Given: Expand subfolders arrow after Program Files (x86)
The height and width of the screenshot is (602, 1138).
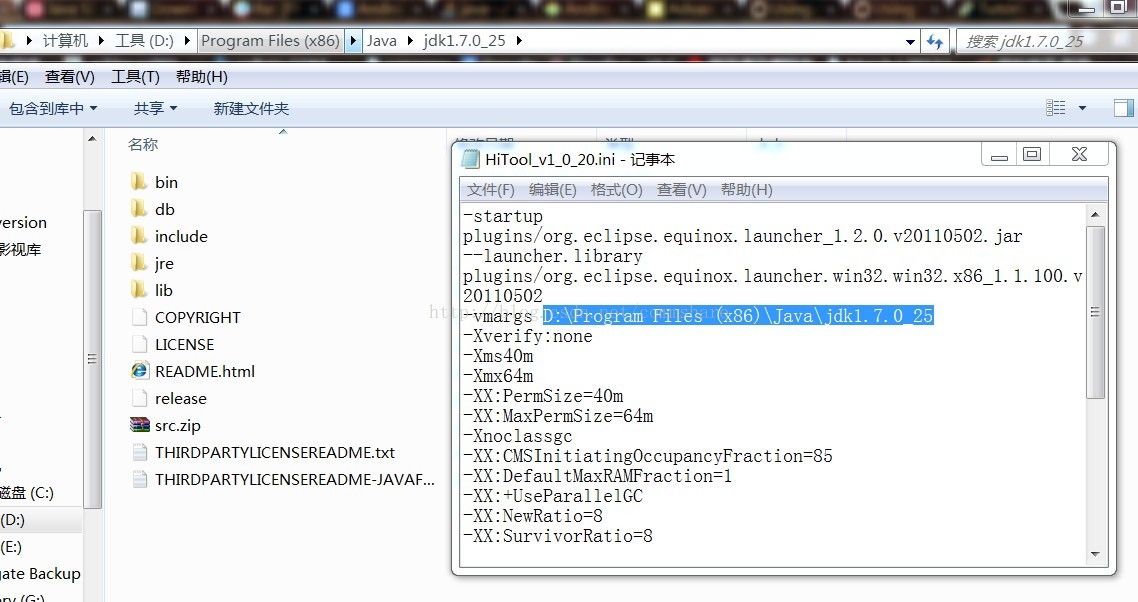Looking at the screenshot, I should tap(353, 41).
